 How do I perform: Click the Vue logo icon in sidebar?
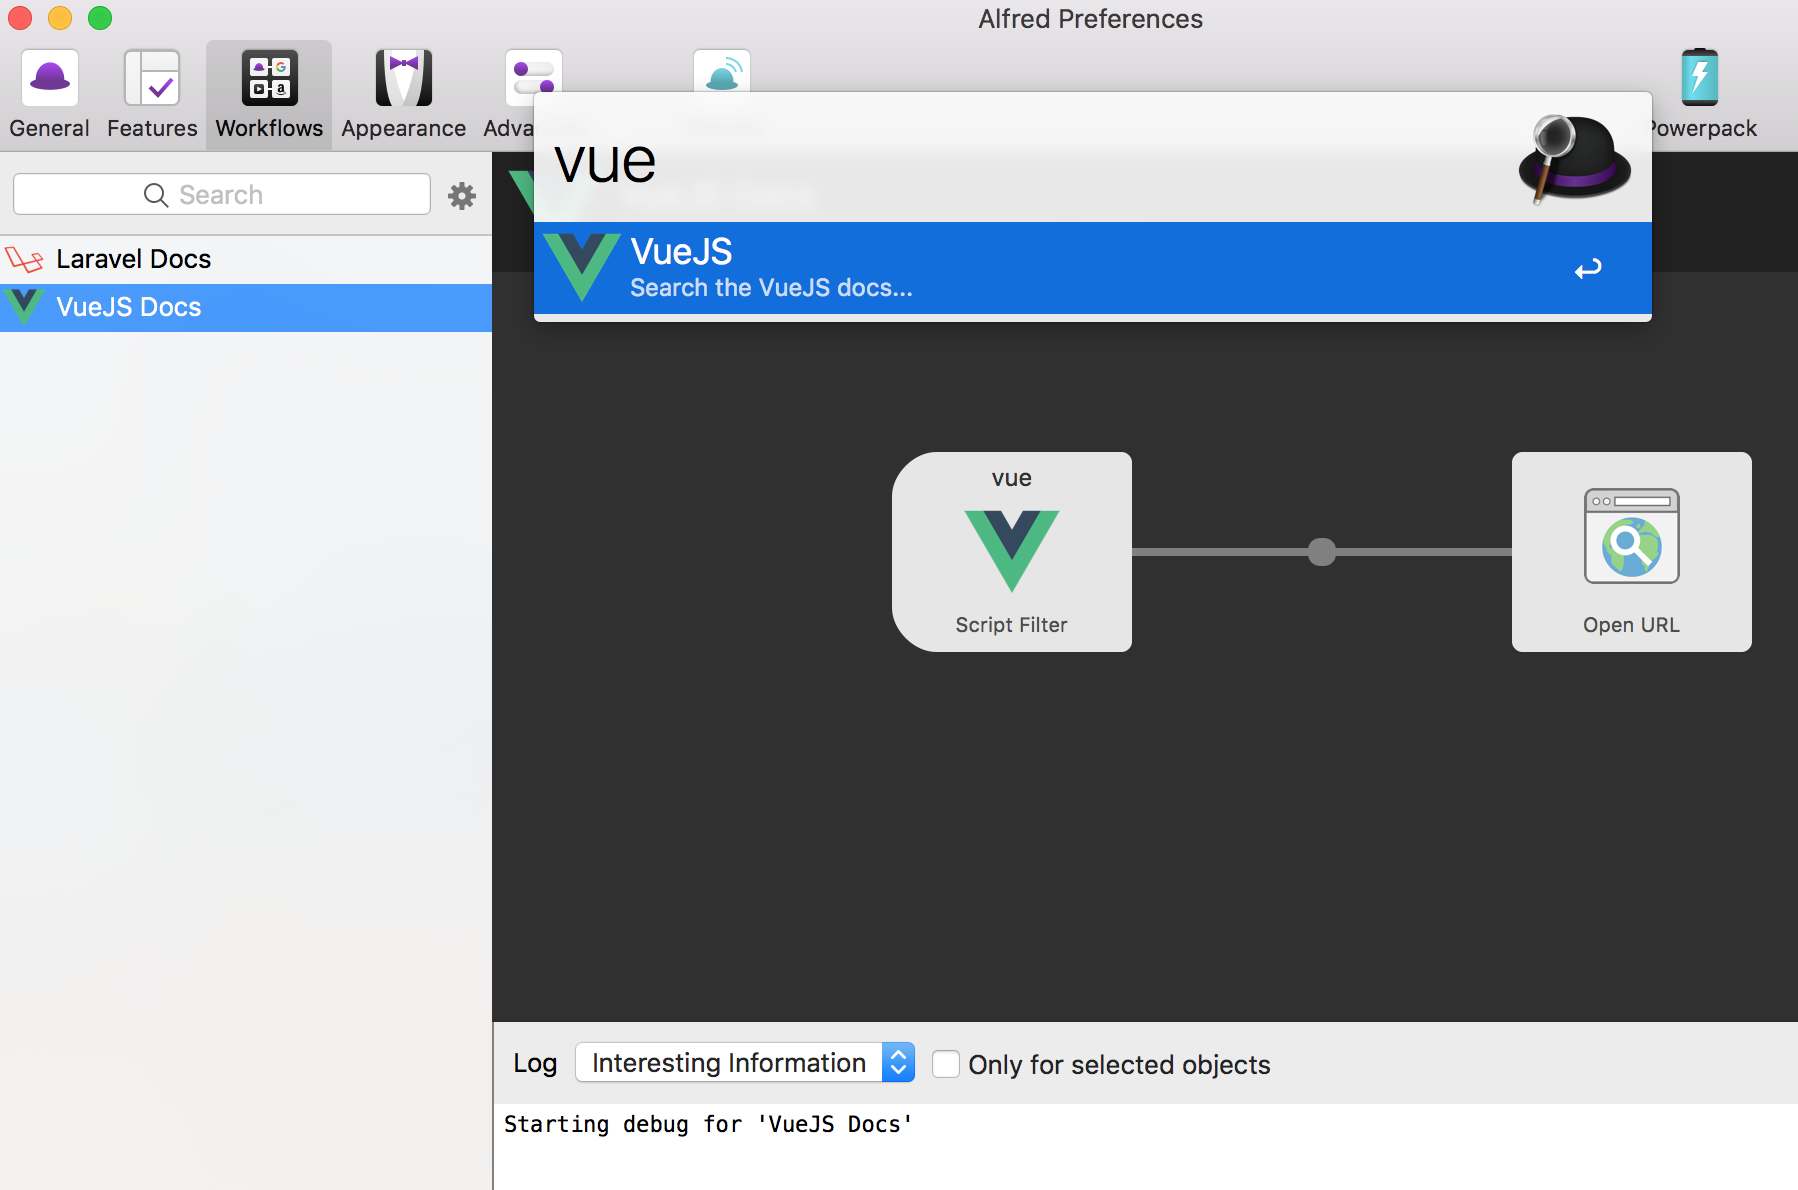(24, 306)
